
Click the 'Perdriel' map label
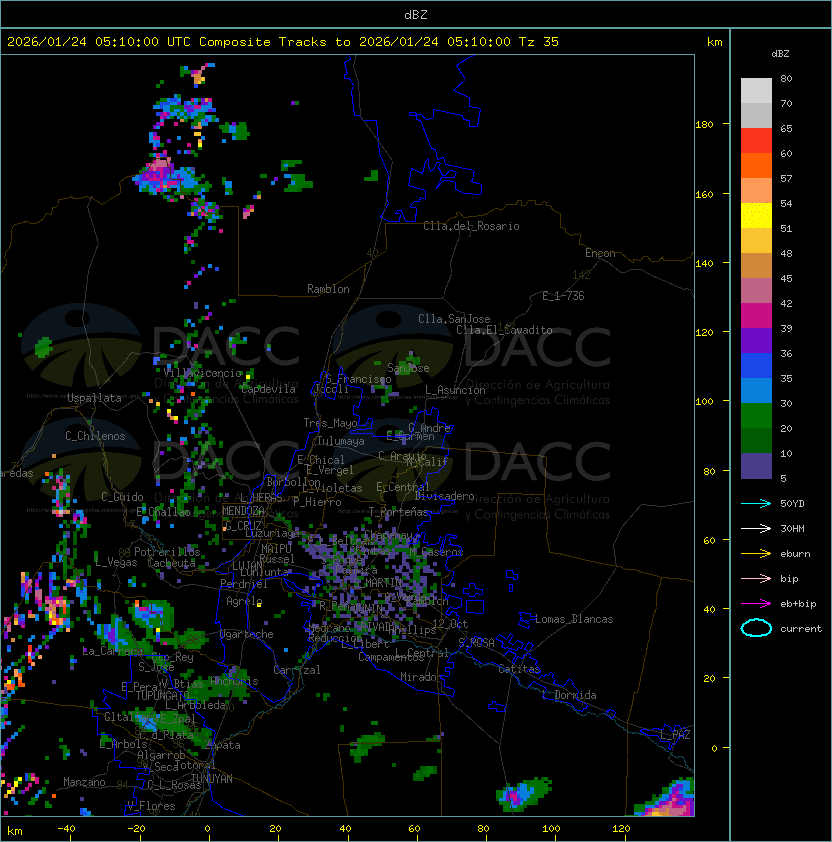pyautogui.click(x=244, y=584)
